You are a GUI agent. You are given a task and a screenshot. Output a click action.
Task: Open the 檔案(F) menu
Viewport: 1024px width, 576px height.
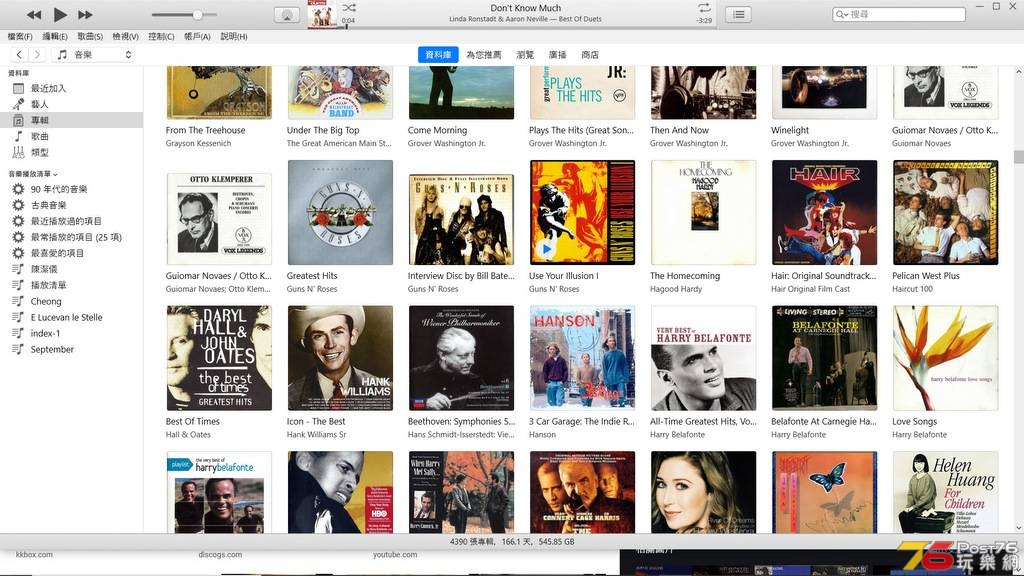coord(20,37)
